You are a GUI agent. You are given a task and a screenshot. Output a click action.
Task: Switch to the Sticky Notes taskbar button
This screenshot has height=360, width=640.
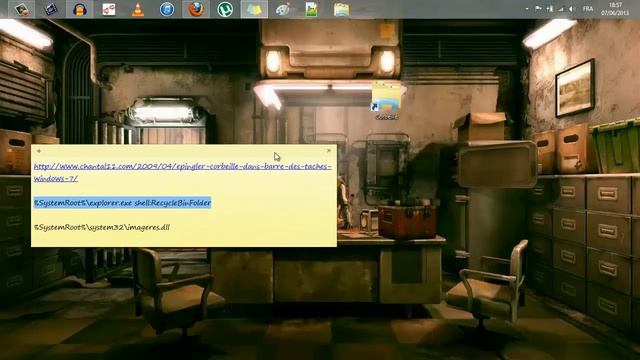(x=254, y=9)
